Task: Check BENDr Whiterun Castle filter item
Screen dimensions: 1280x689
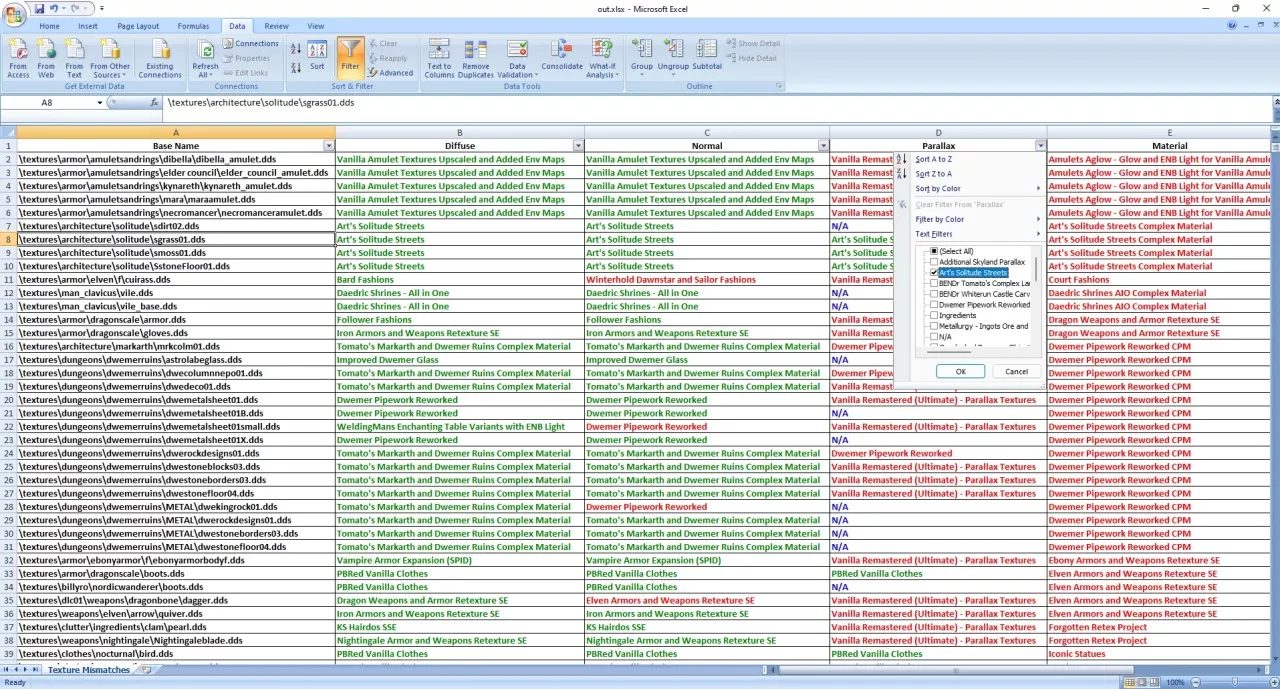Action: click(934, 294)
